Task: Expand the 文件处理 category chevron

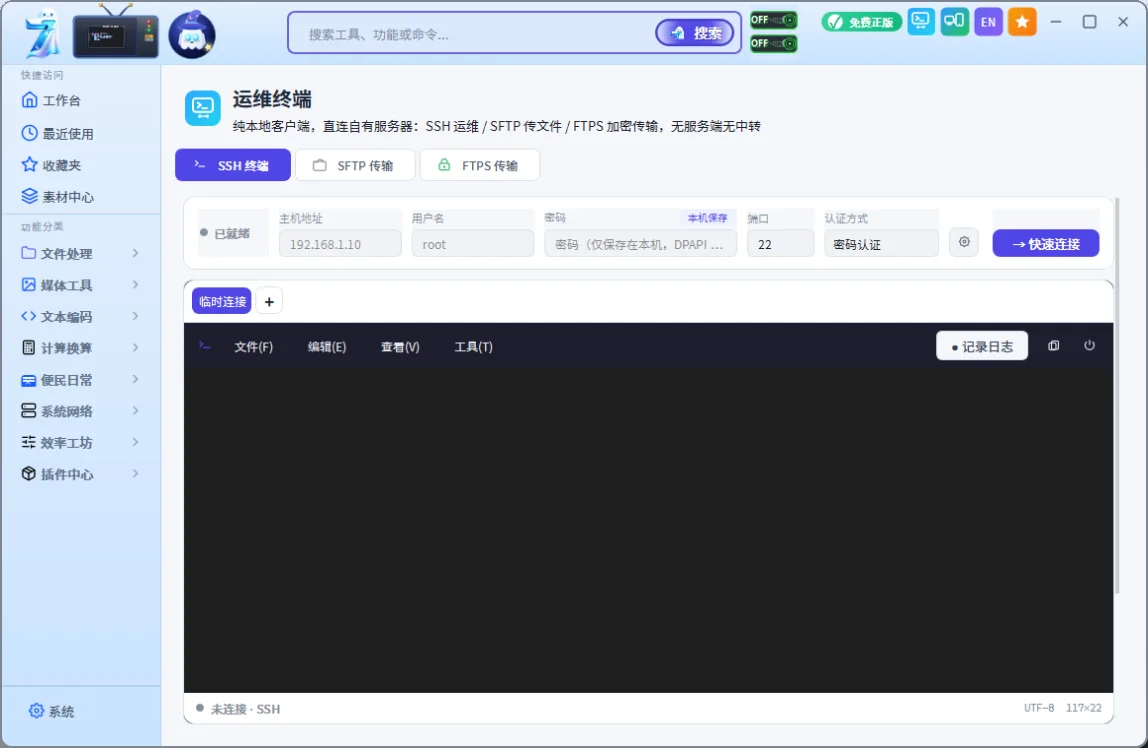Action: click(x=135, y=253)
